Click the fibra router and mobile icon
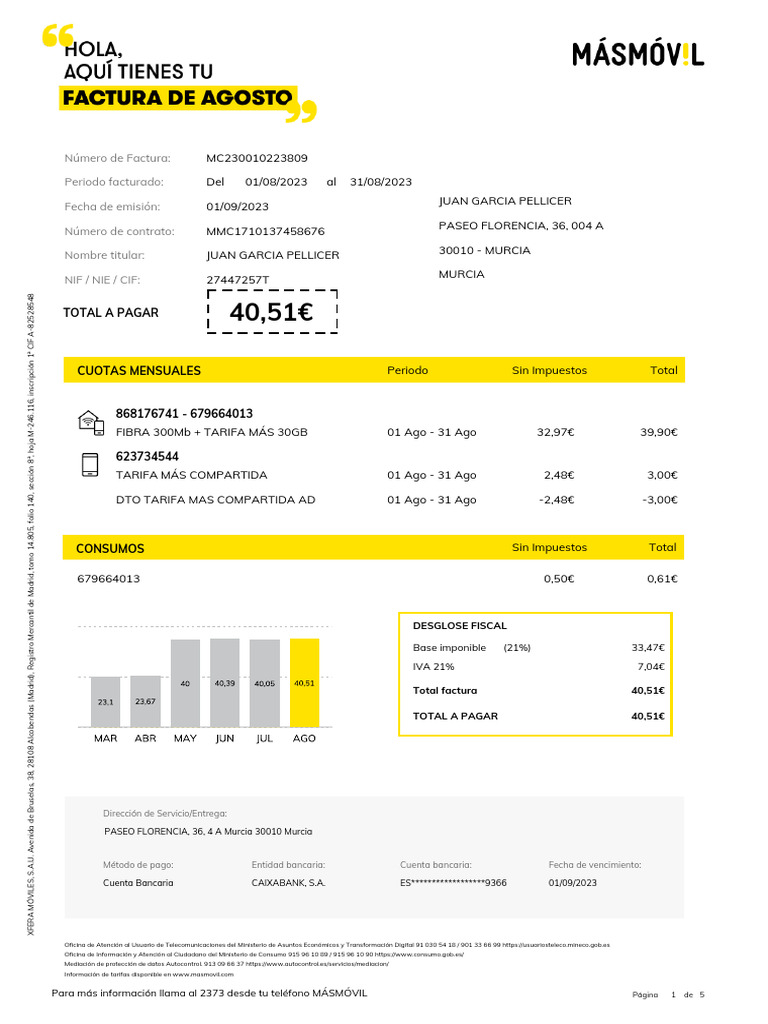Screen dimensions: 768x1024 point(91,423)
